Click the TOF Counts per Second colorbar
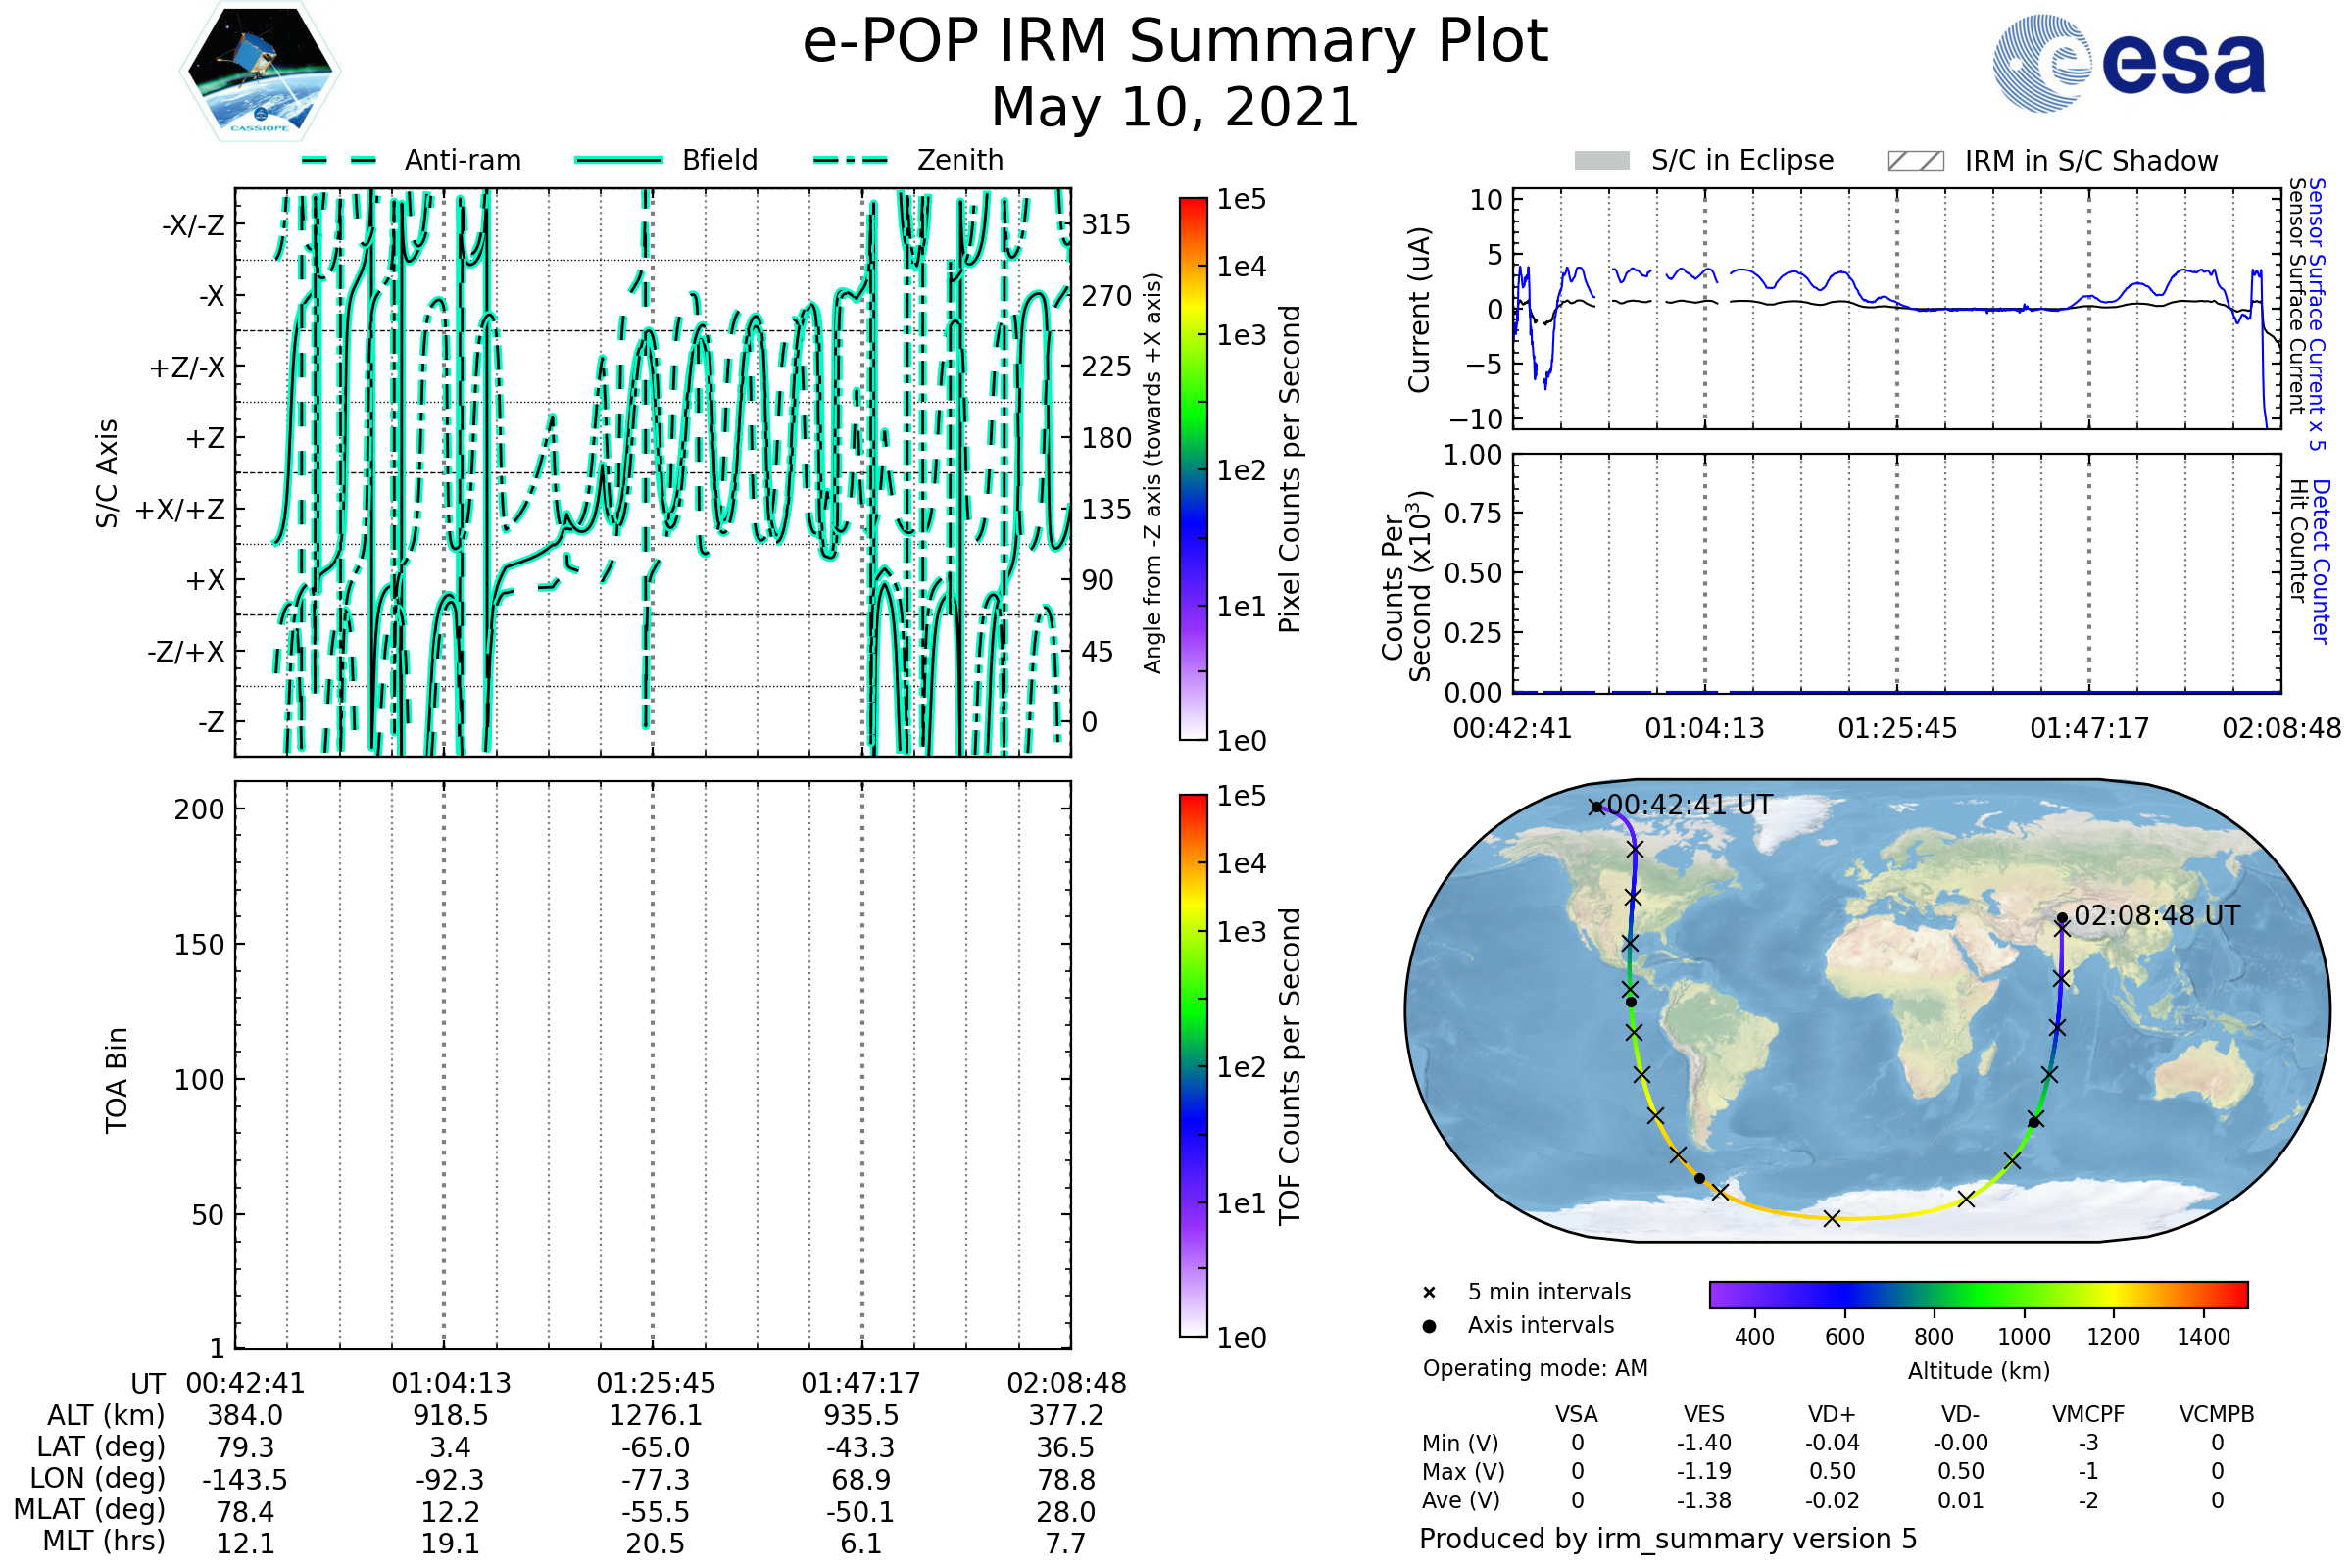2352x1568 pixels. (x=1193, y=1065)
